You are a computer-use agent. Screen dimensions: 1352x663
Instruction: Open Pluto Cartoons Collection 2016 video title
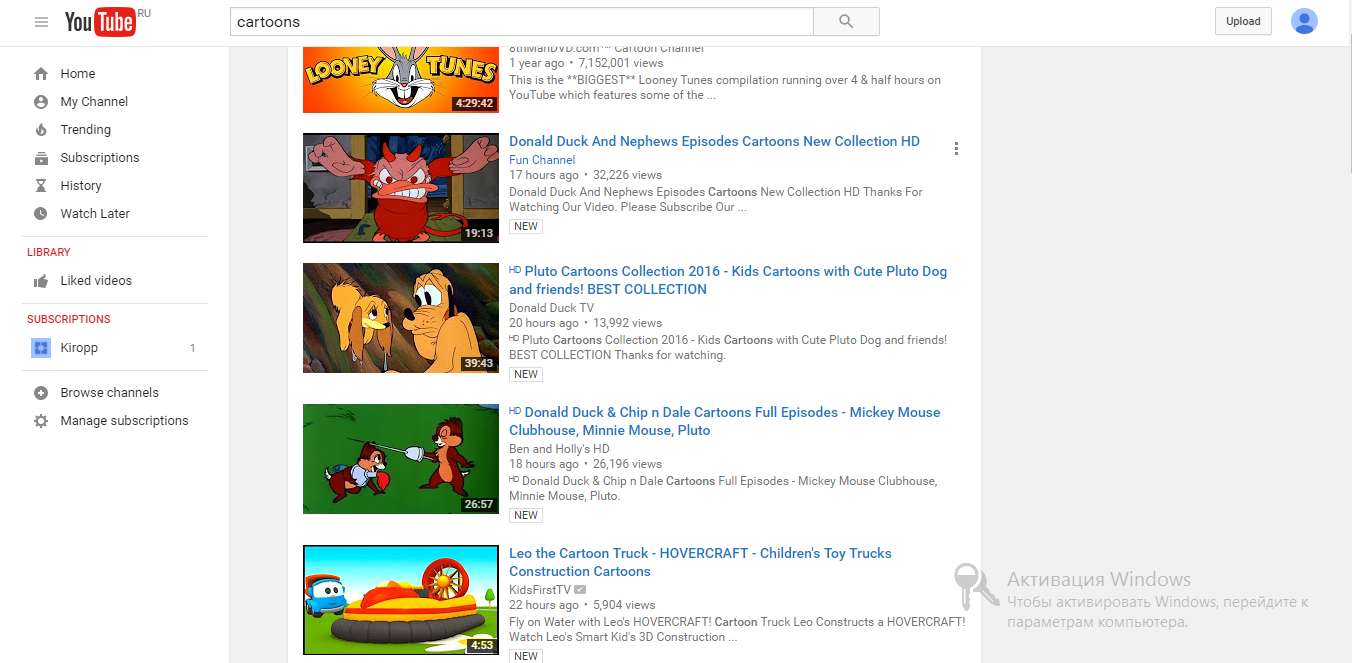click(728, 280)
